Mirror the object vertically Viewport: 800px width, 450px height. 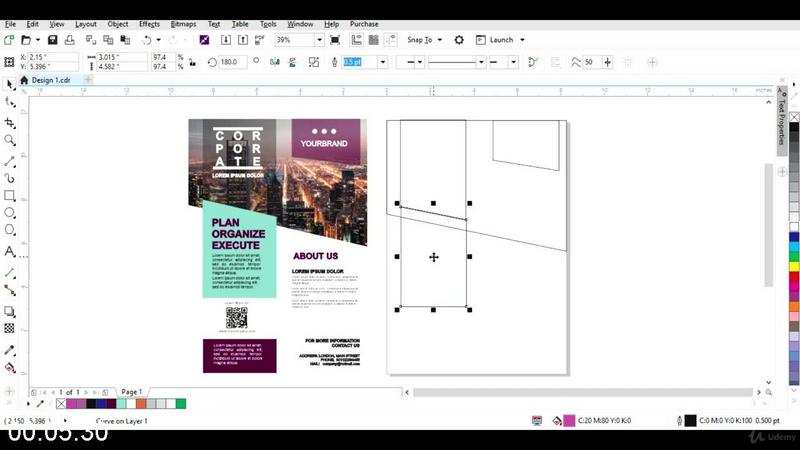[x=292, y=62]
